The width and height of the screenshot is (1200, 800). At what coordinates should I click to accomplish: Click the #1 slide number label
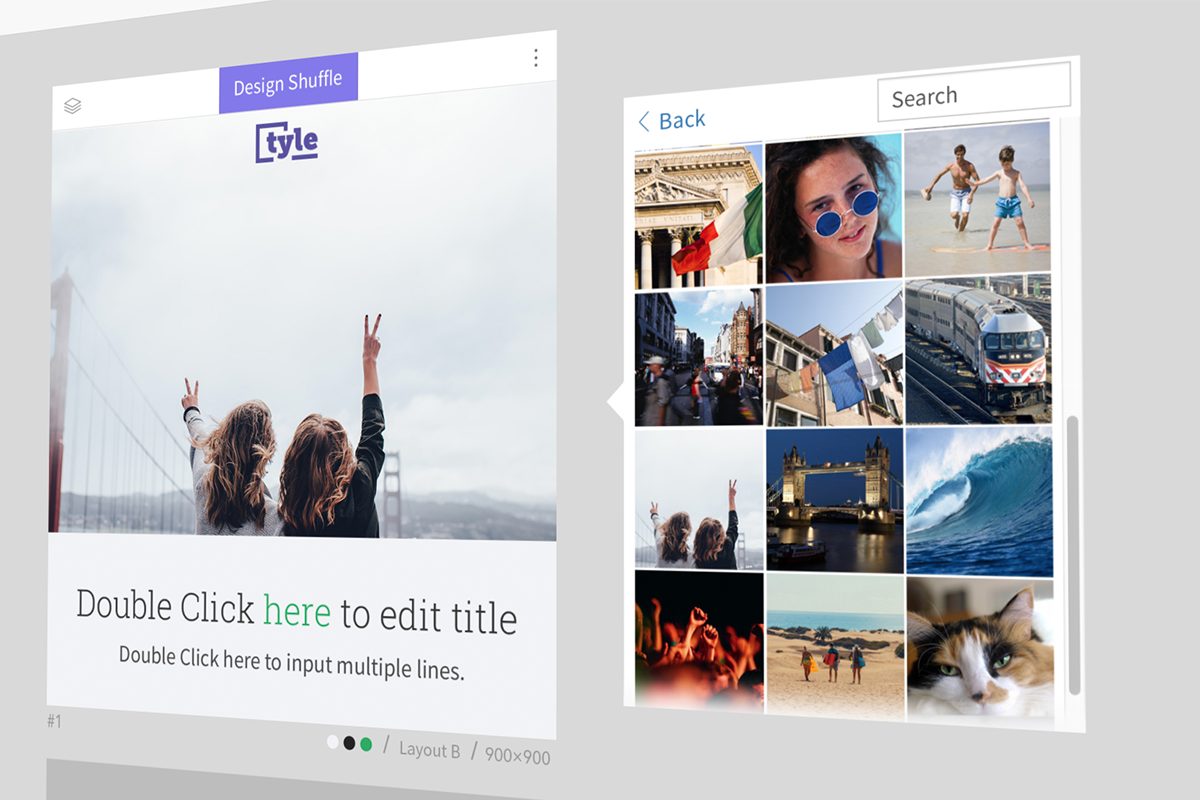54,720
